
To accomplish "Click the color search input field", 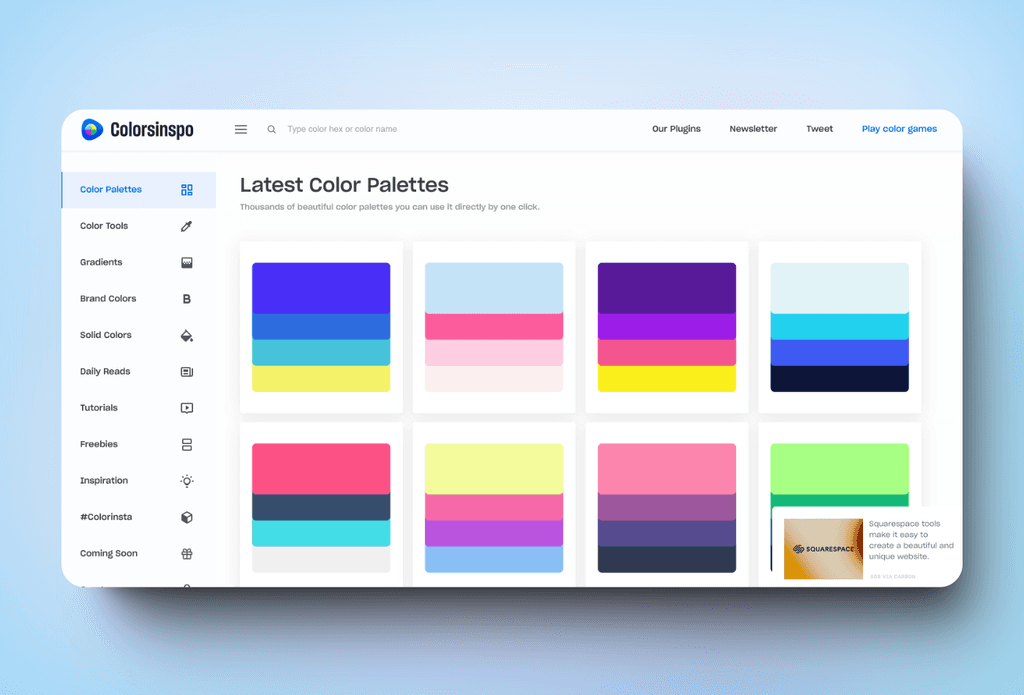I will pos(345,129).
